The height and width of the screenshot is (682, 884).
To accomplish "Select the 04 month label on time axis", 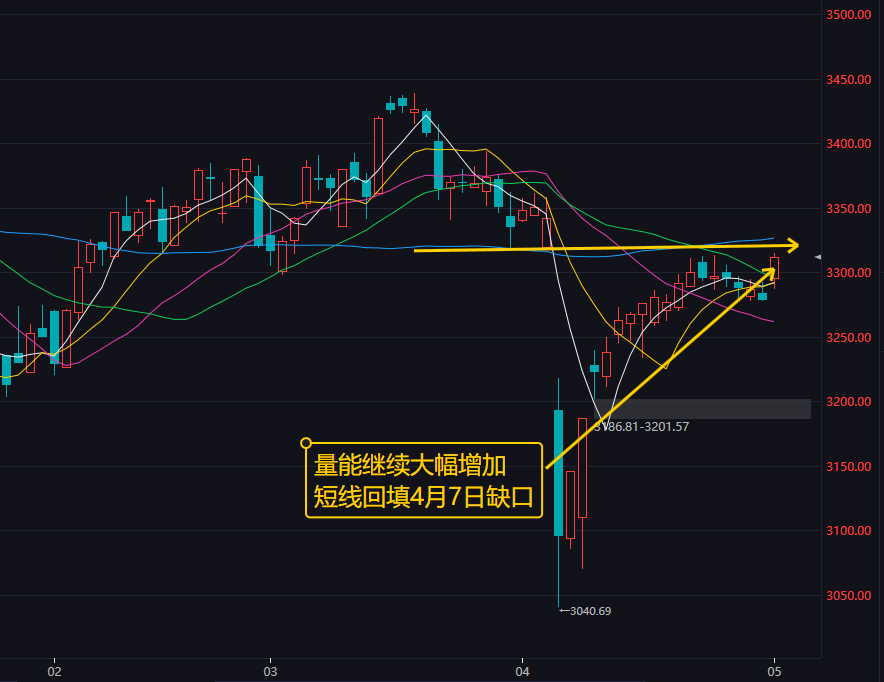I will click(522, 671).
